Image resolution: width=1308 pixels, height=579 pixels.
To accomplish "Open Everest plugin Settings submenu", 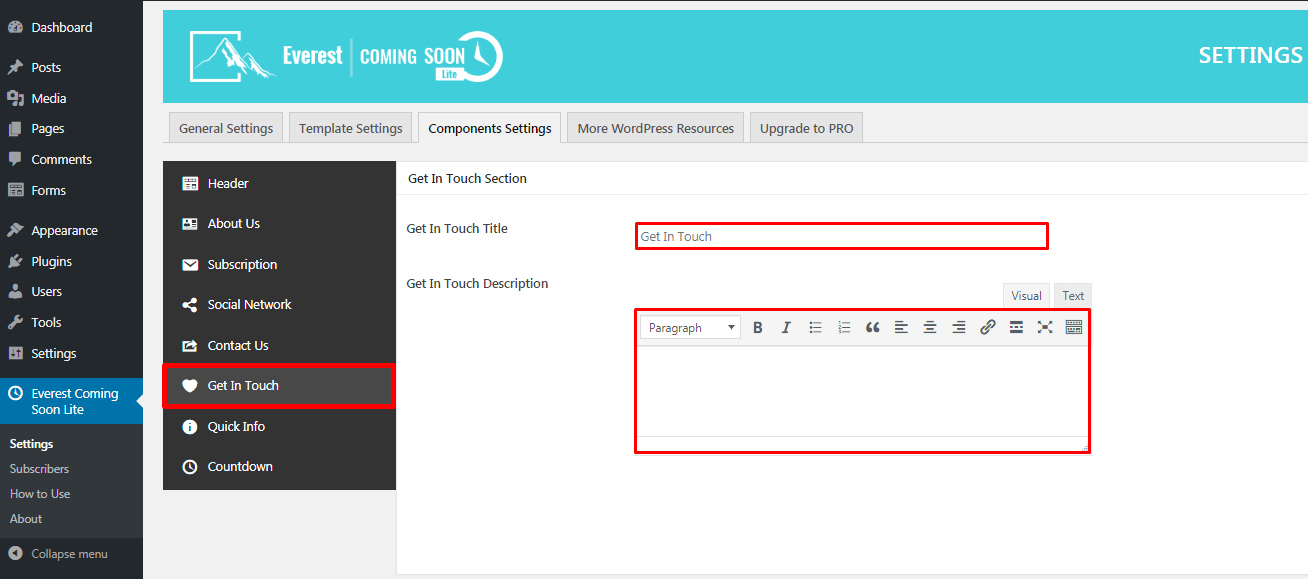I will click(31, 443).
